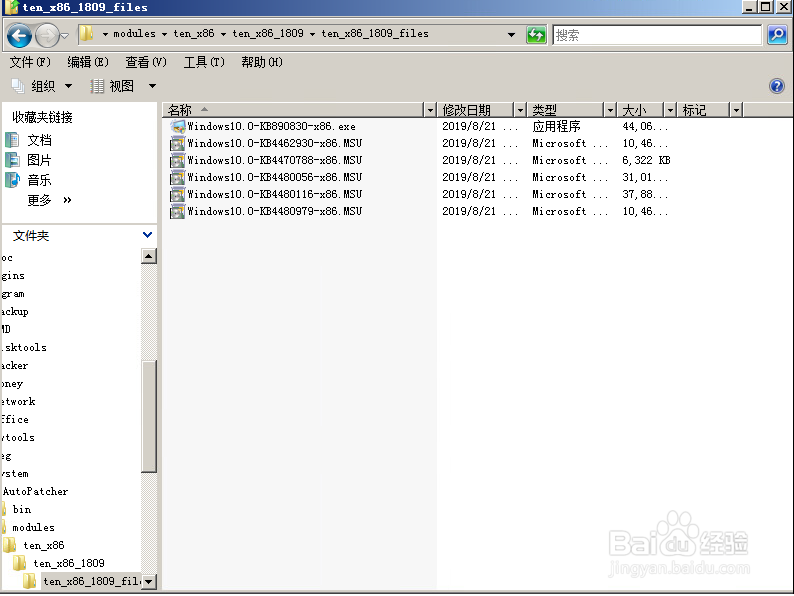Click the 音乐 favorites icon
Viewport: 794px width, 596px height.
coord(12,180)
